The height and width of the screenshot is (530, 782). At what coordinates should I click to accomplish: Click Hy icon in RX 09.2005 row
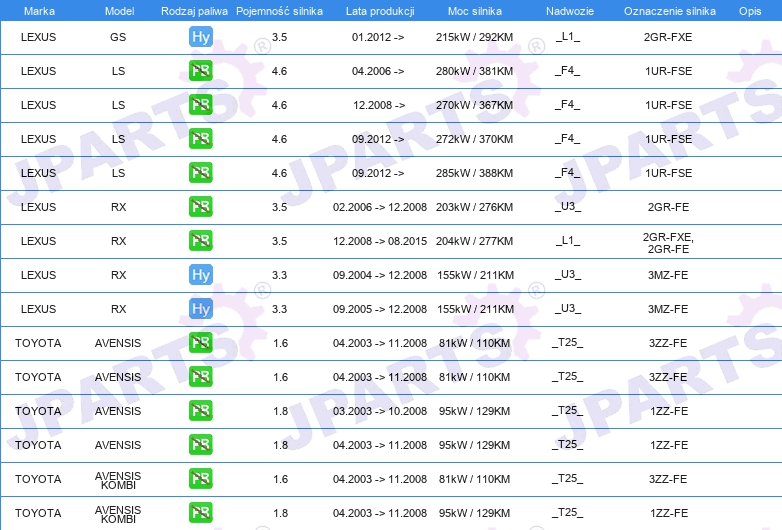pyautogui.click(x=201, y=309)
